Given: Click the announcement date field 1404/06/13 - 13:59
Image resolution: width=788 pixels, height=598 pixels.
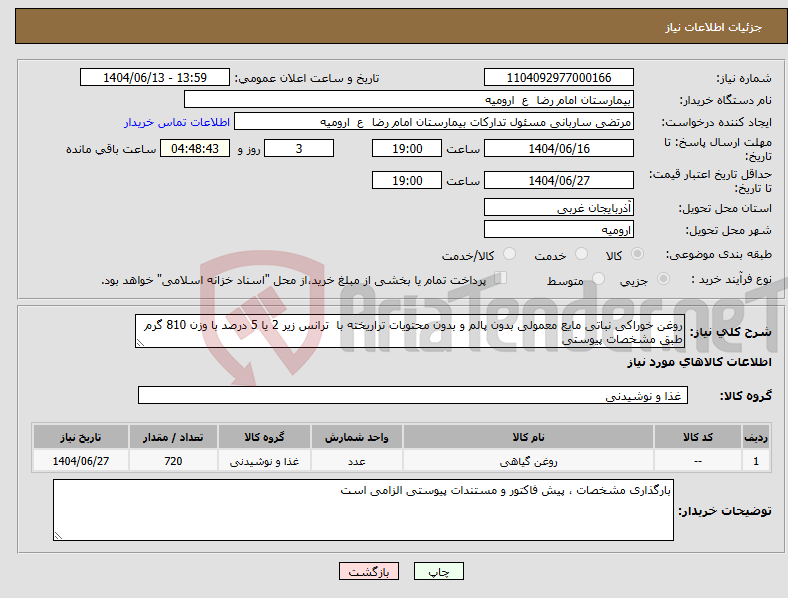Looking at the screenshot, I should coord(155,77).
